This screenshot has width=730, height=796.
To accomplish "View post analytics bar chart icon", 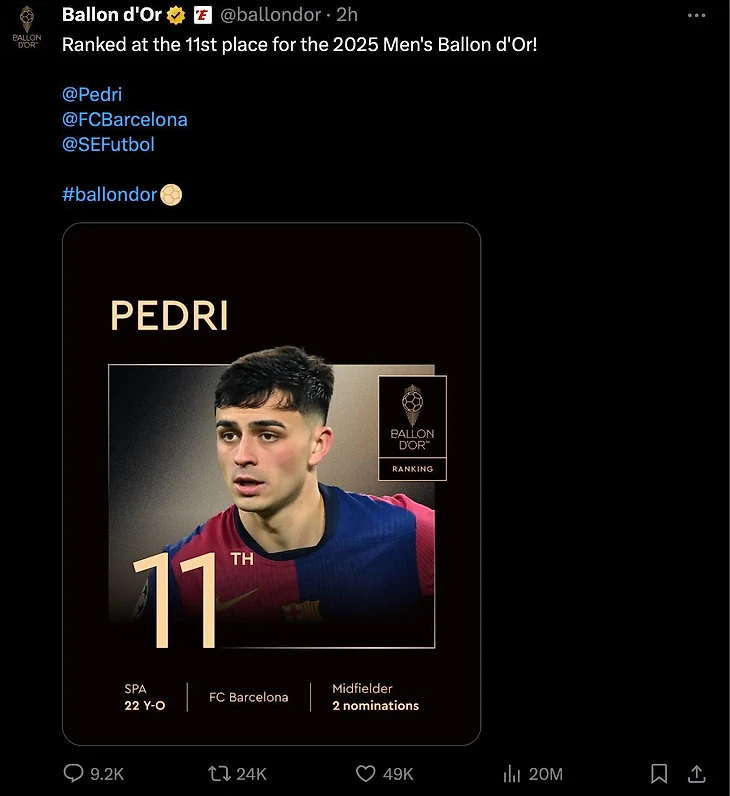I will coord(512,774).
